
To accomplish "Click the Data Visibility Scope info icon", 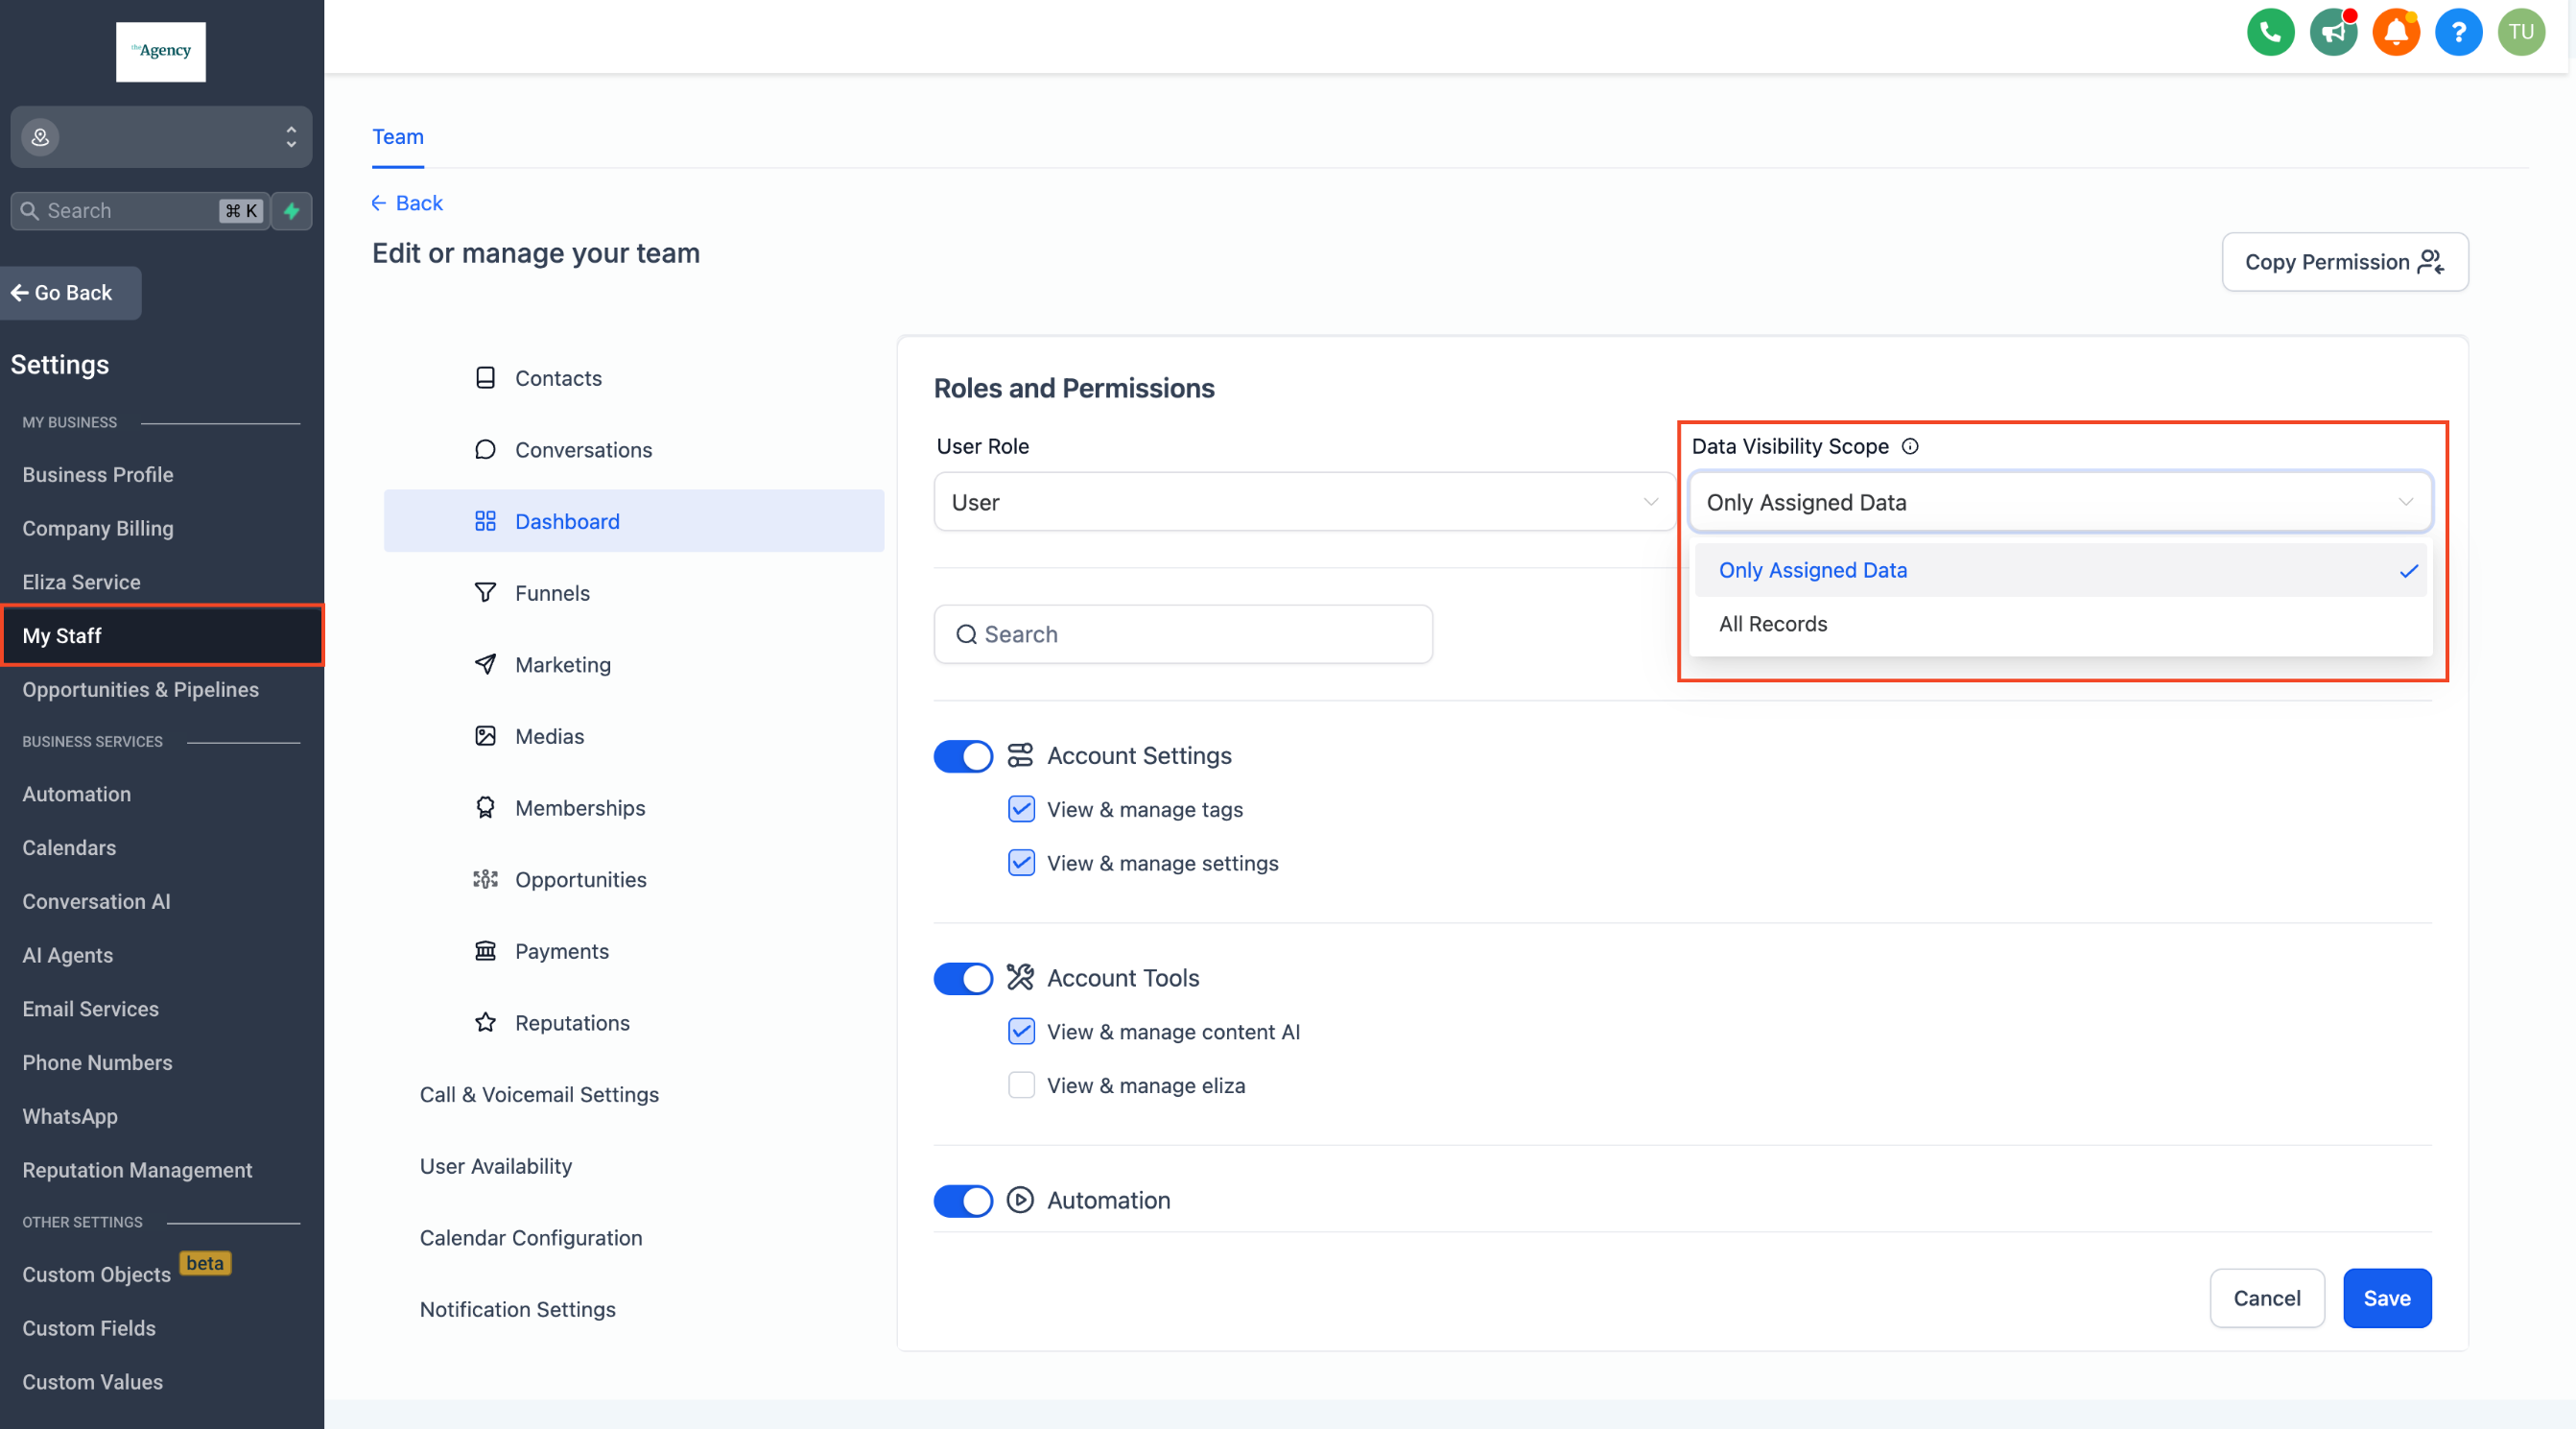I will 1910,446.
